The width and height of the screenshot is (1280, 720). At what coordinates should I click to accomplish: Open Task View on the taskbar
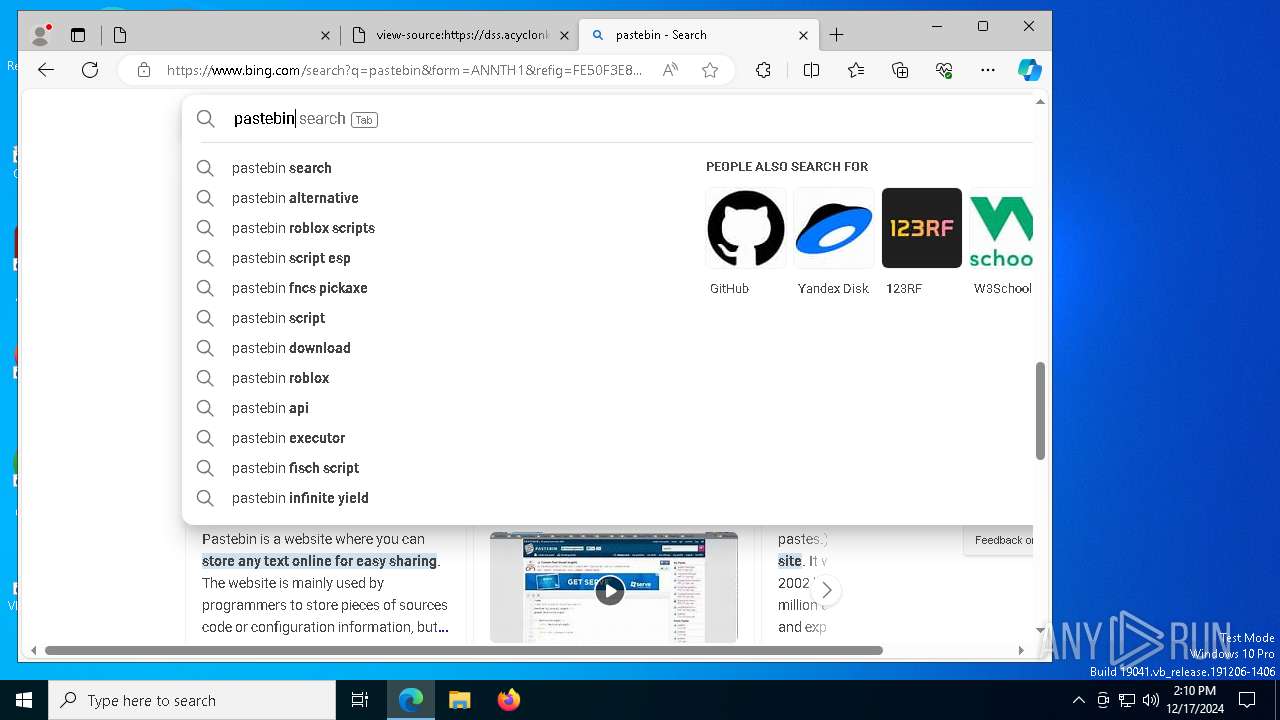coord(360,700)
